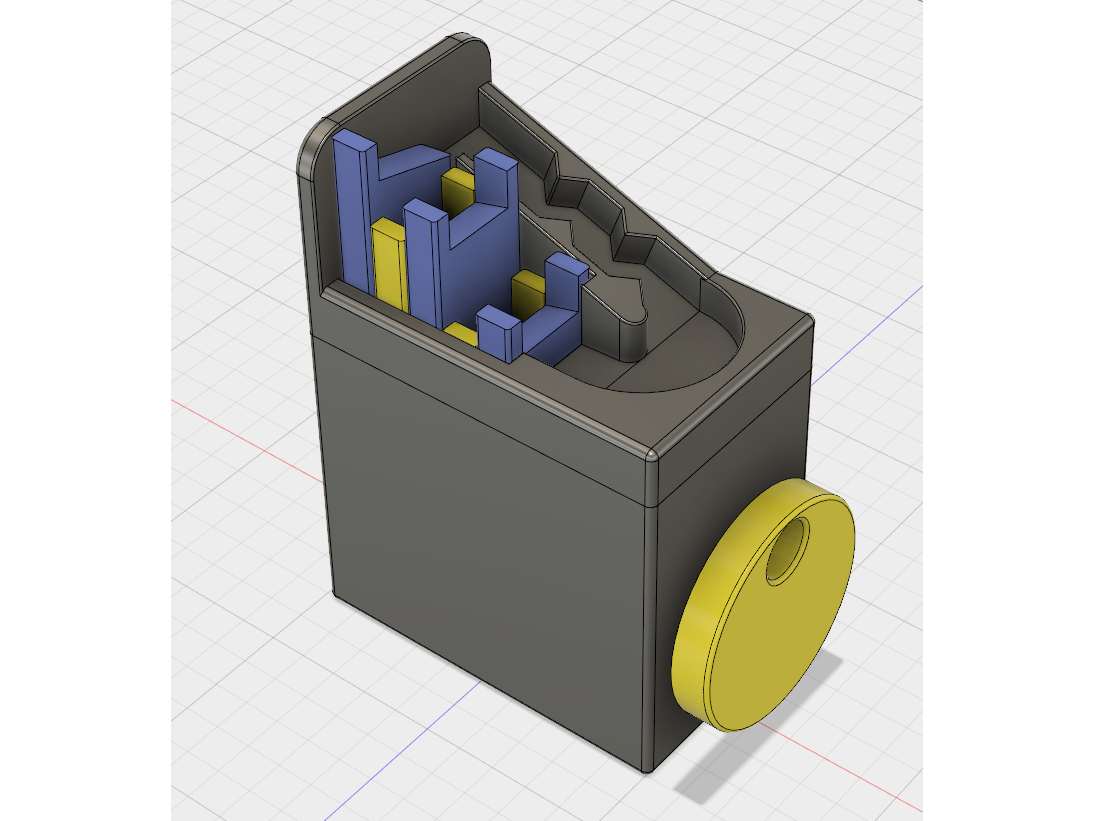
Task: Select the tall yellow pin beside the tallest blue pin
Action: tap(390, 265)
